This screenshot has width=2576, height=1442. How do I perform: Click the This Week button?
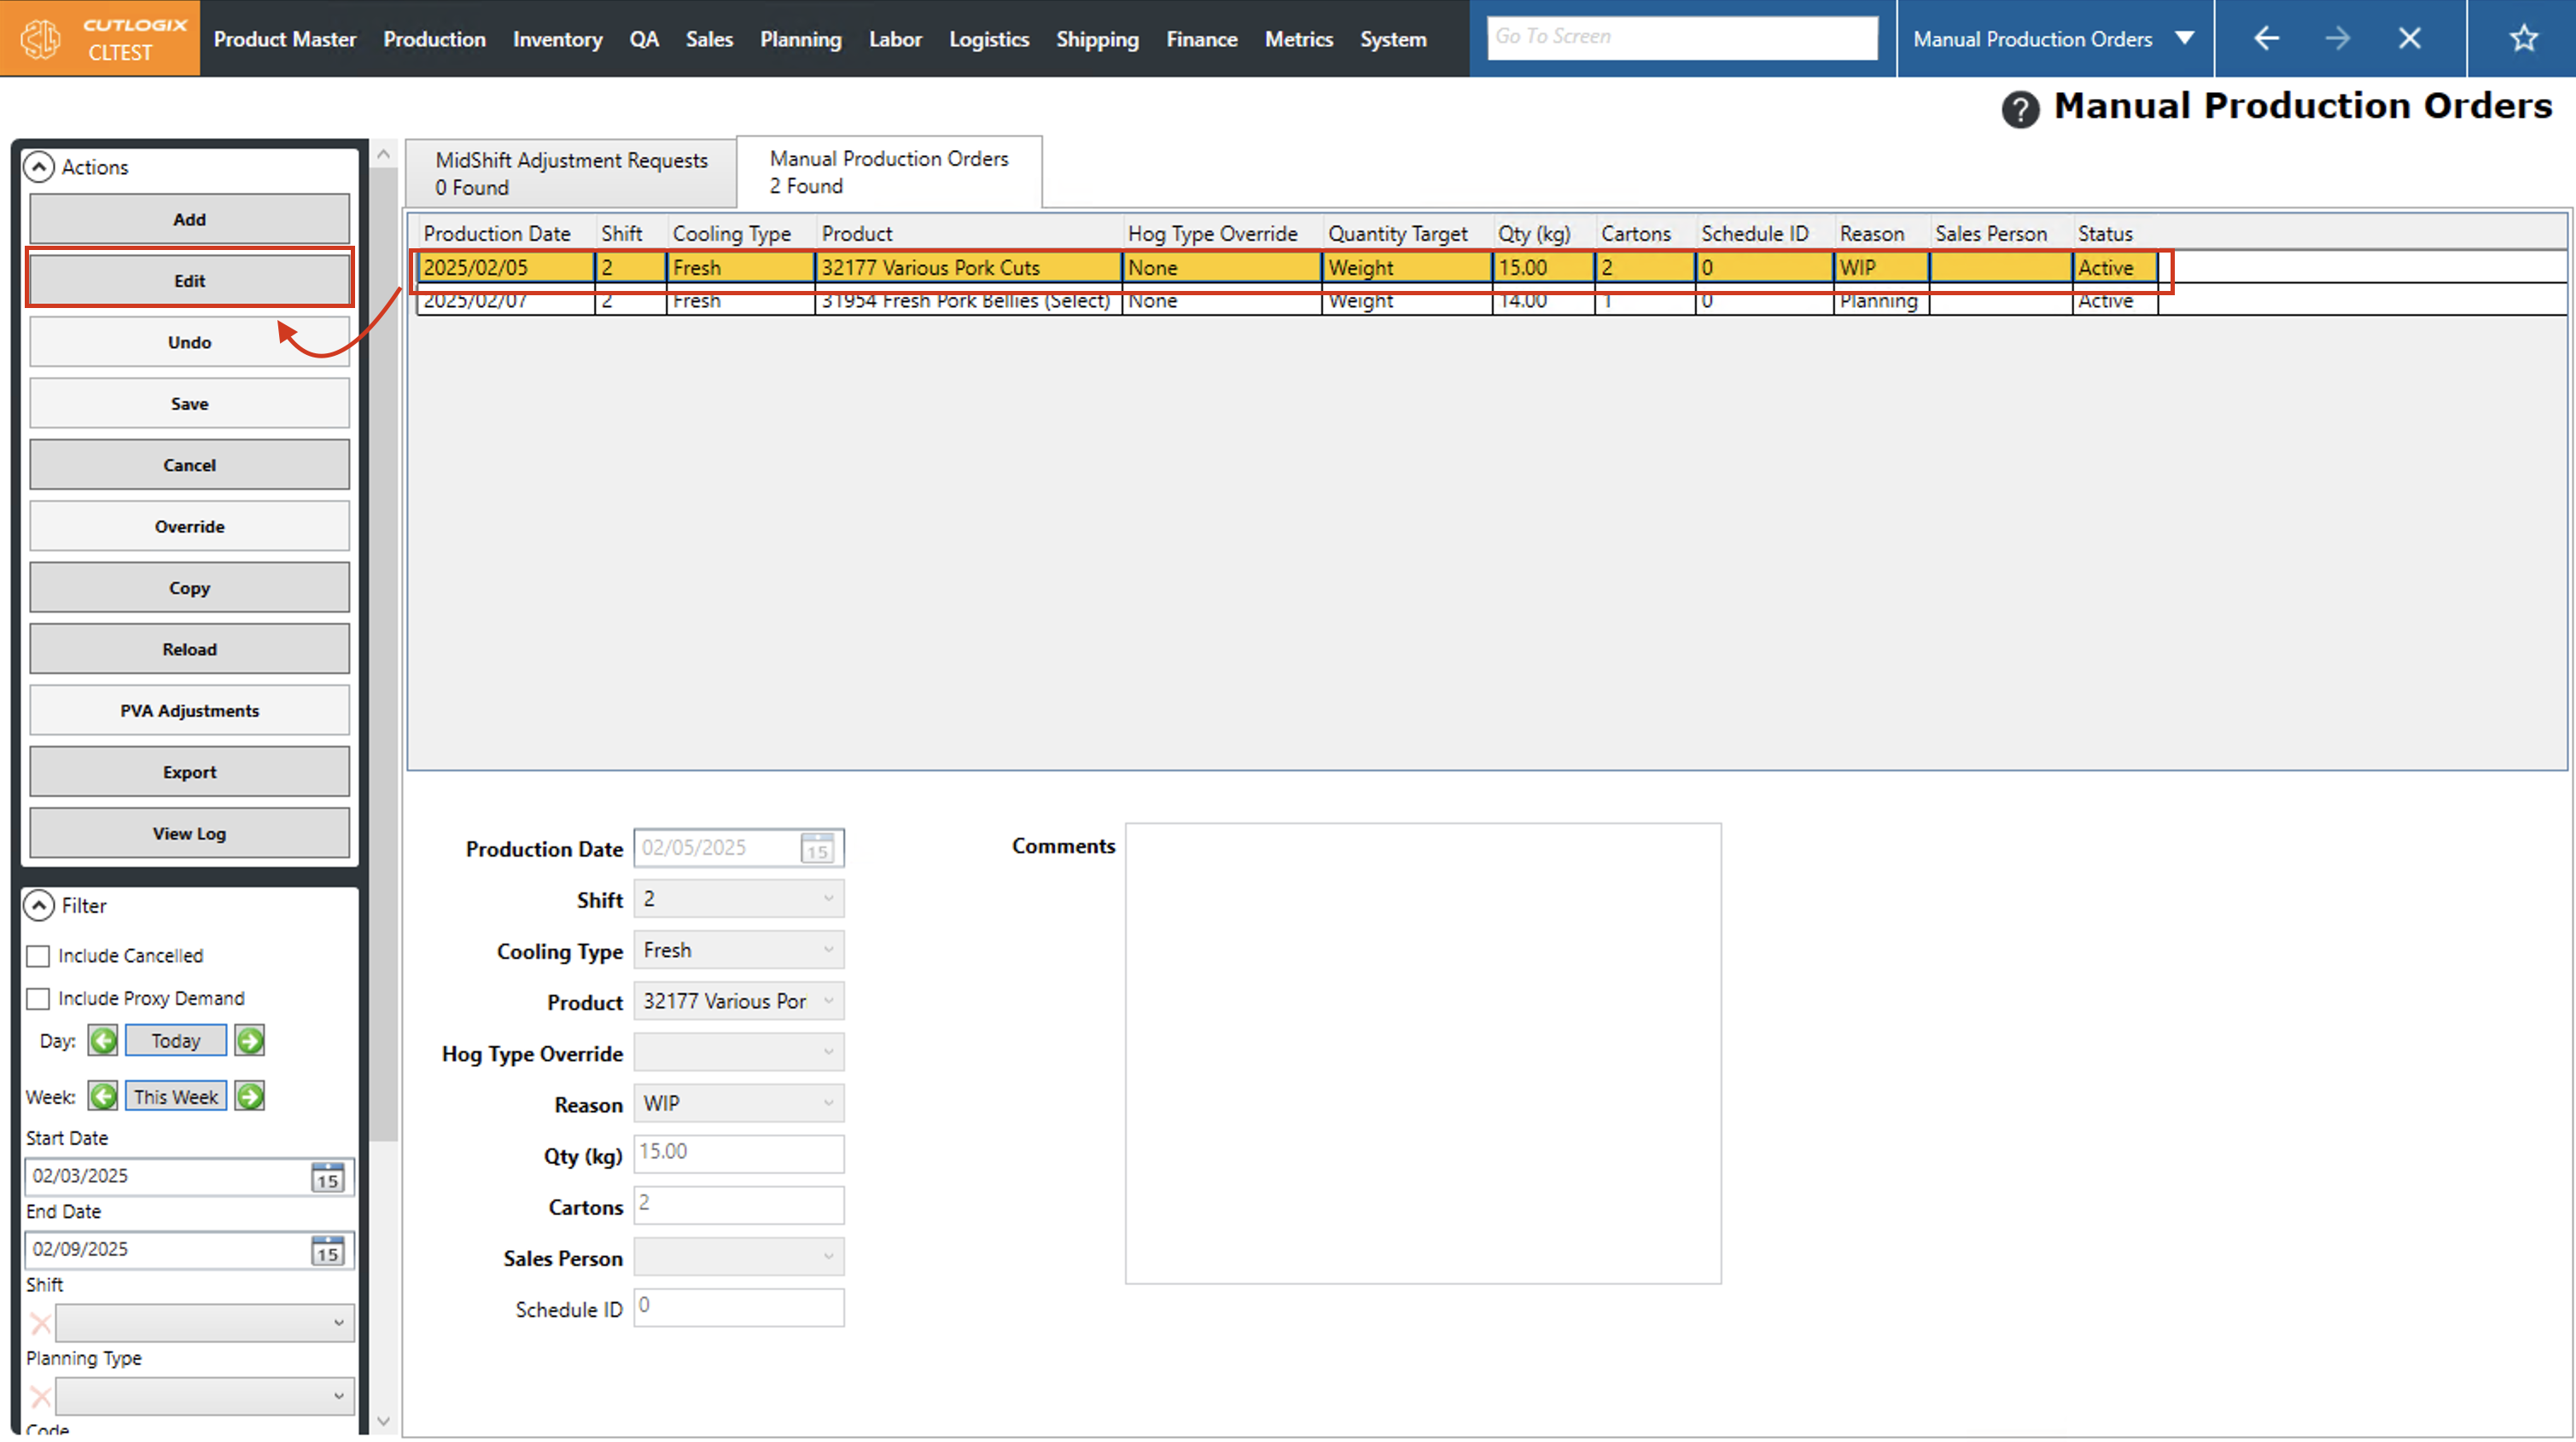click(x=175, y=1097)
